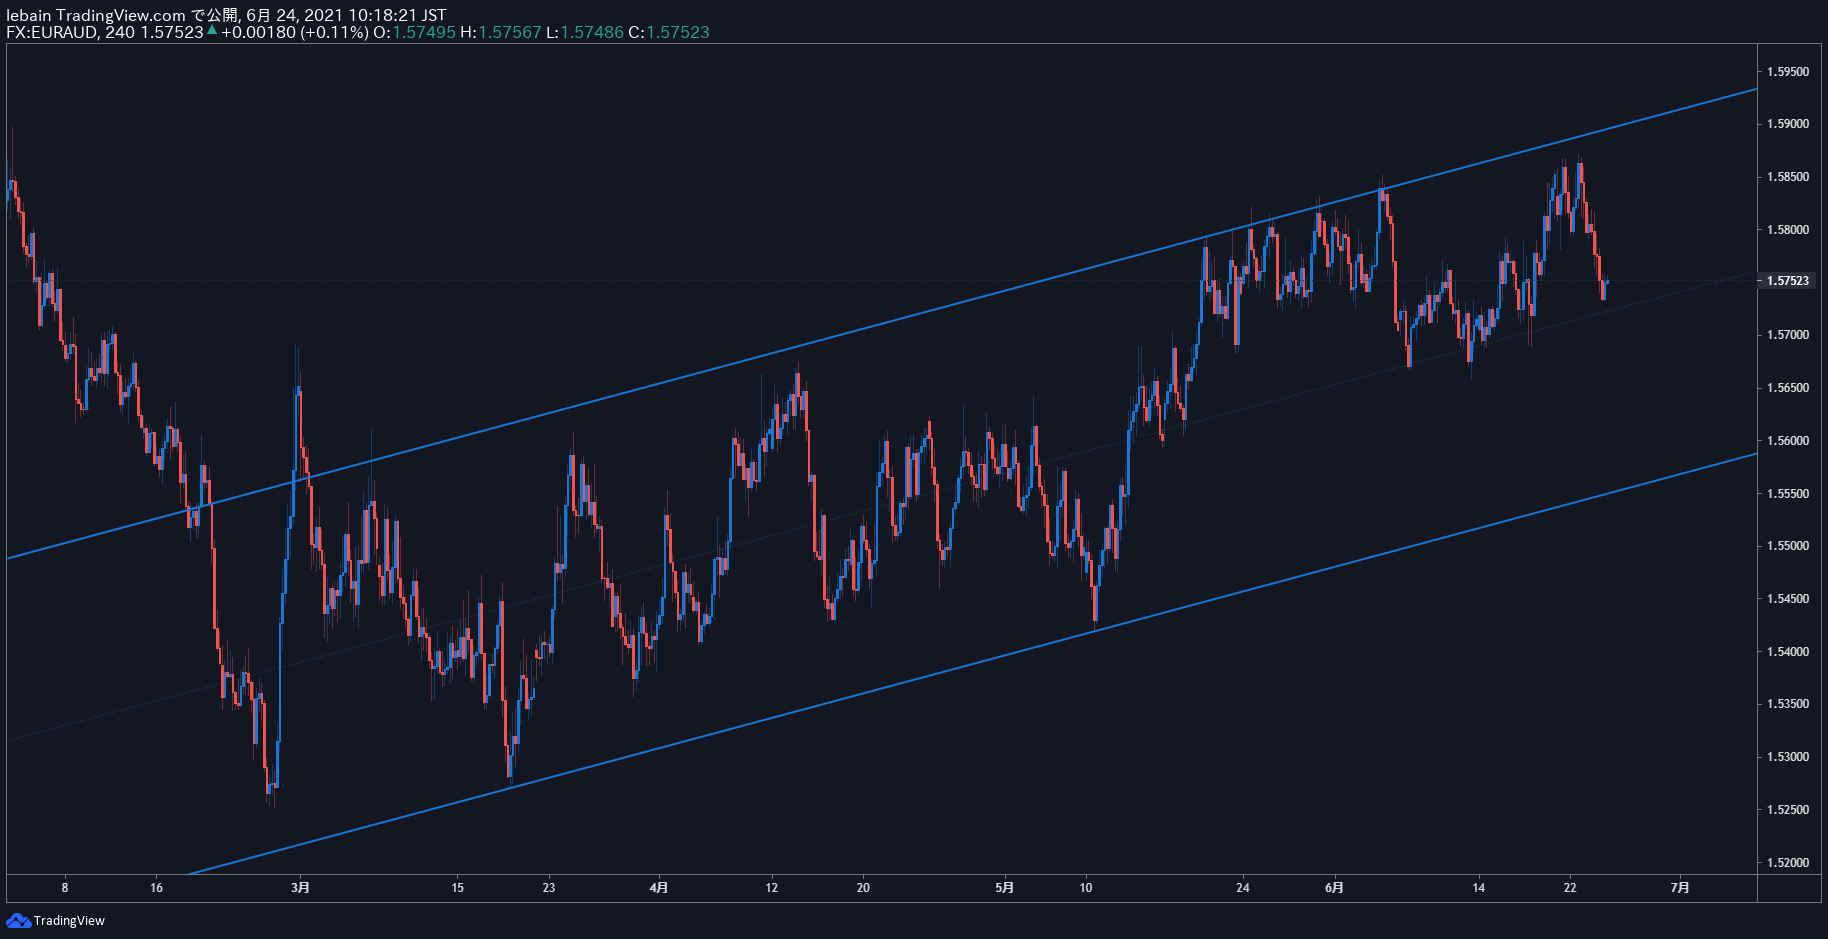
Task: Click price axis label 1.58500
Action: pyautogui.click(x=1788, y=177)
